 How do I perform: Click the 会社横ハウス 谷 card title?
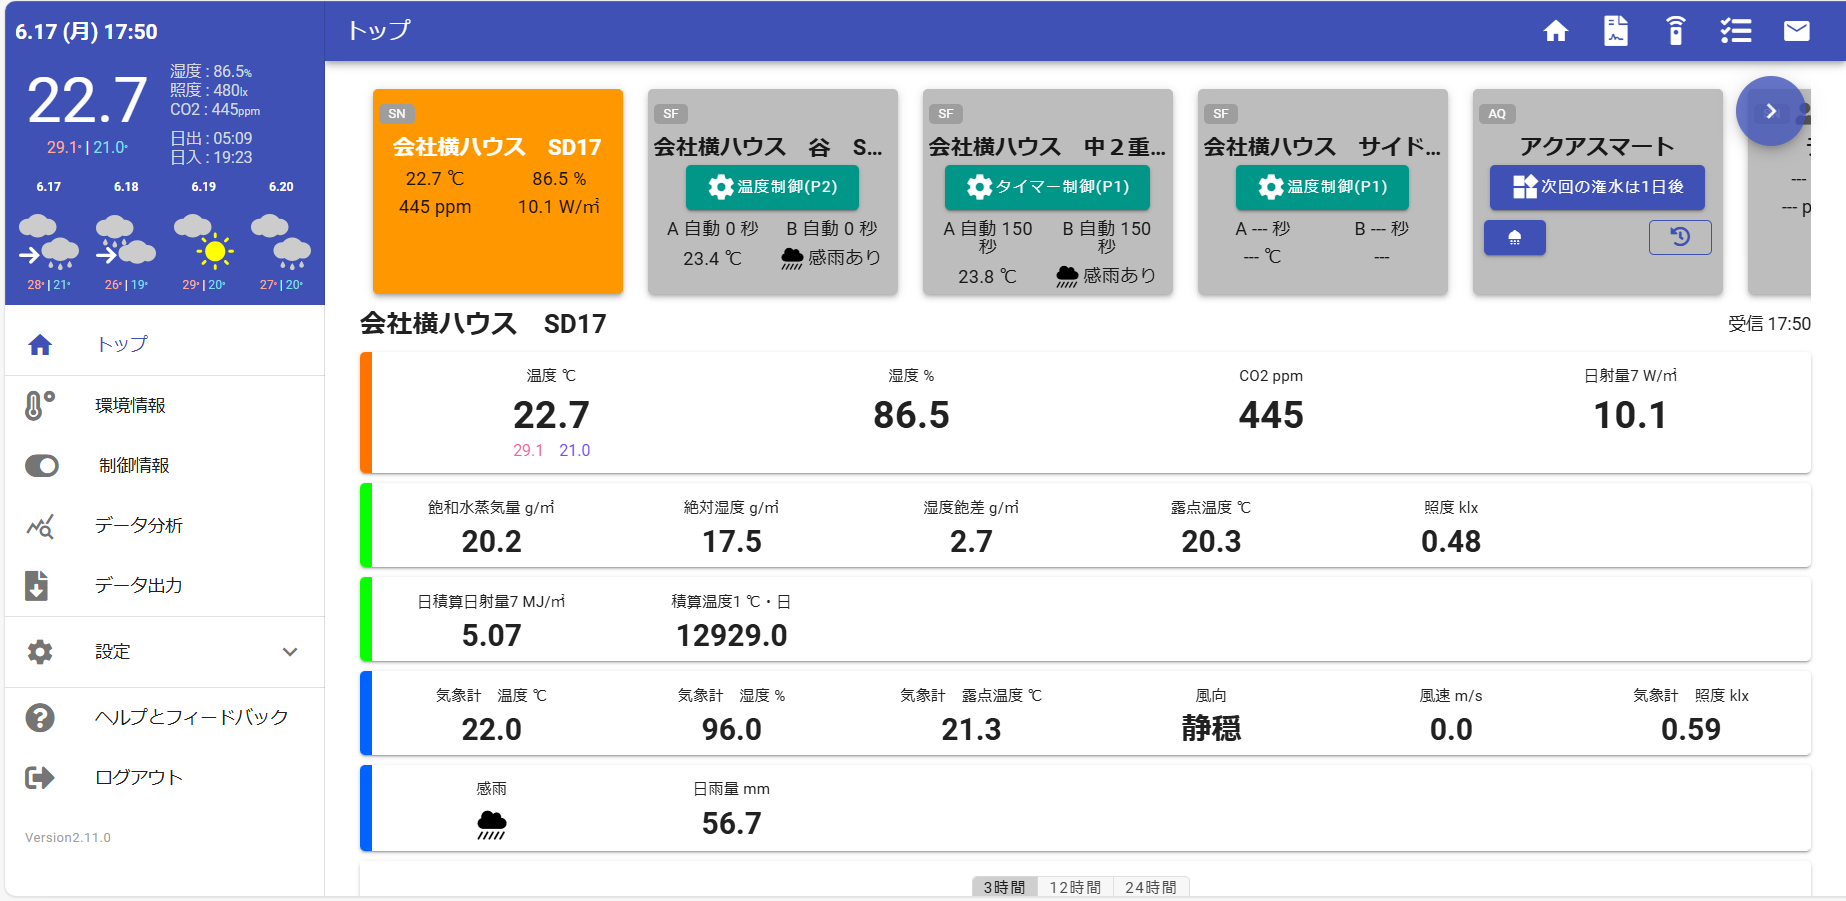tap(768, 147)
